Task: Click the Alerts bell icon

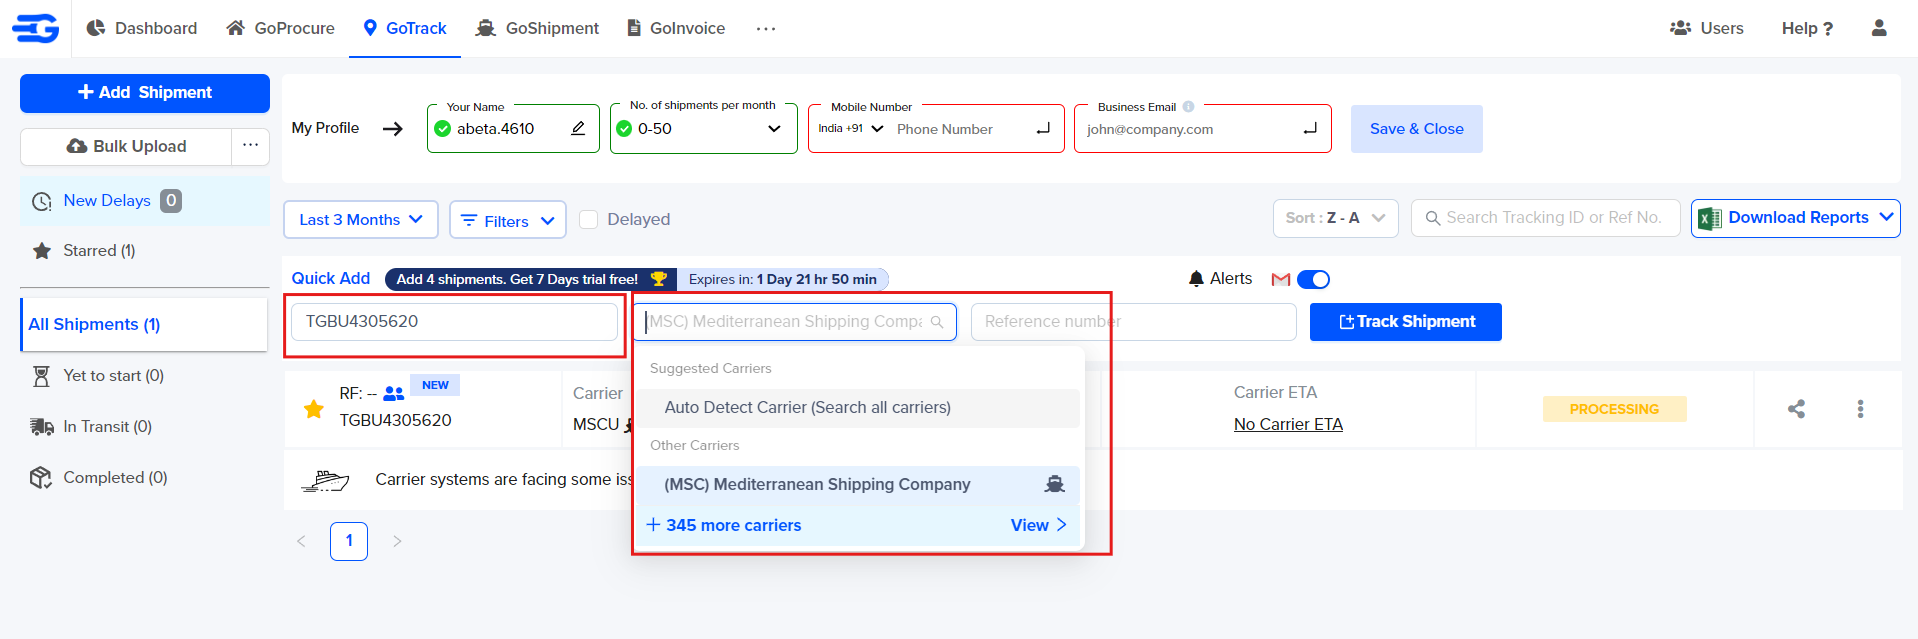Action: 1196,278
